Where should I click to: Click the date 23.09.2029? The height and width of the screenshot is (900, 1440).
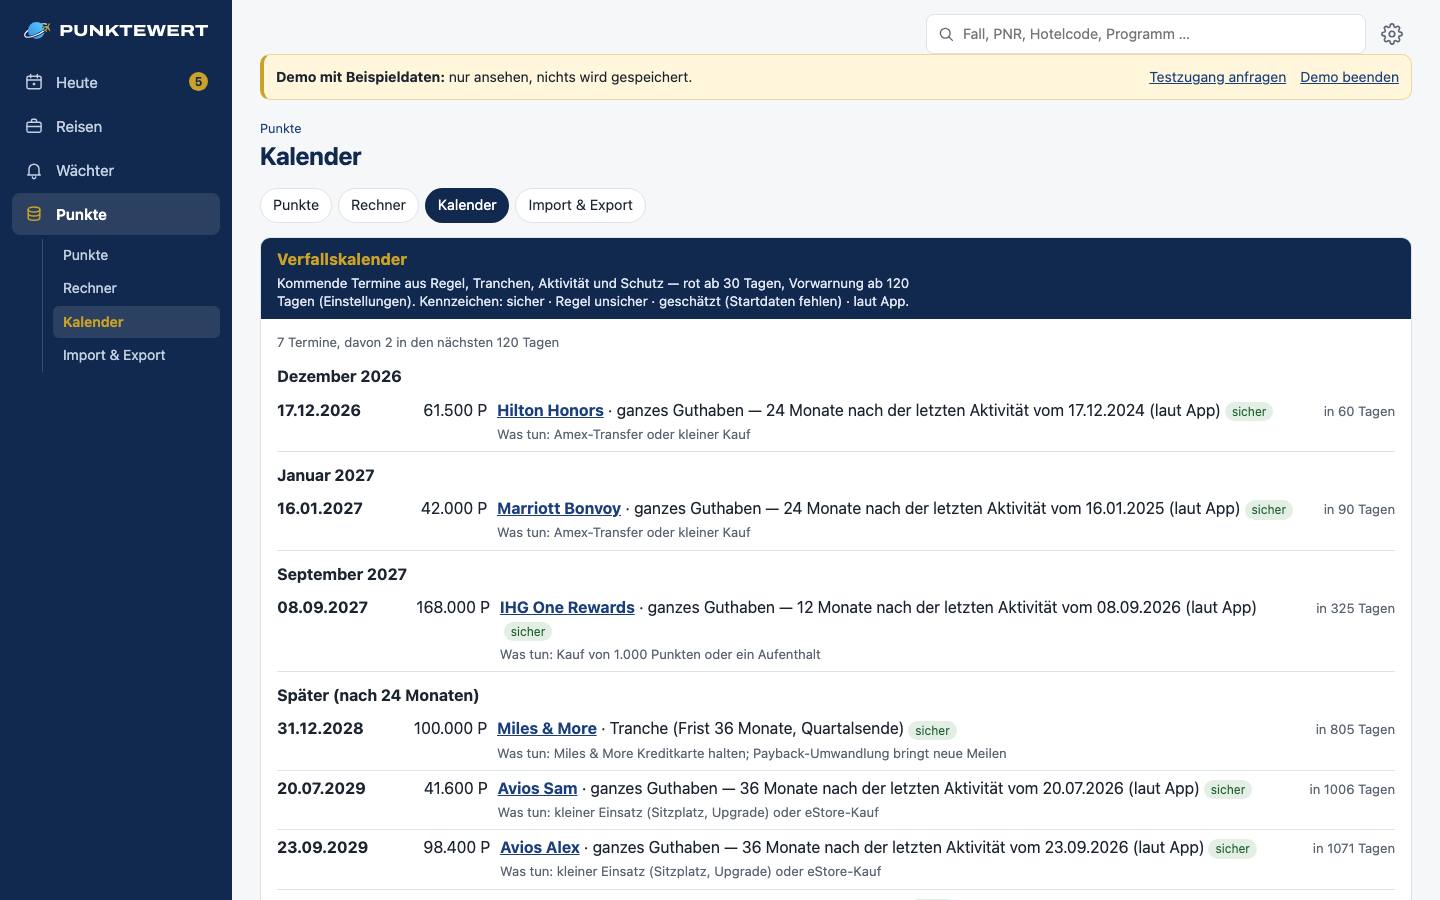click(x=322, y=847)
